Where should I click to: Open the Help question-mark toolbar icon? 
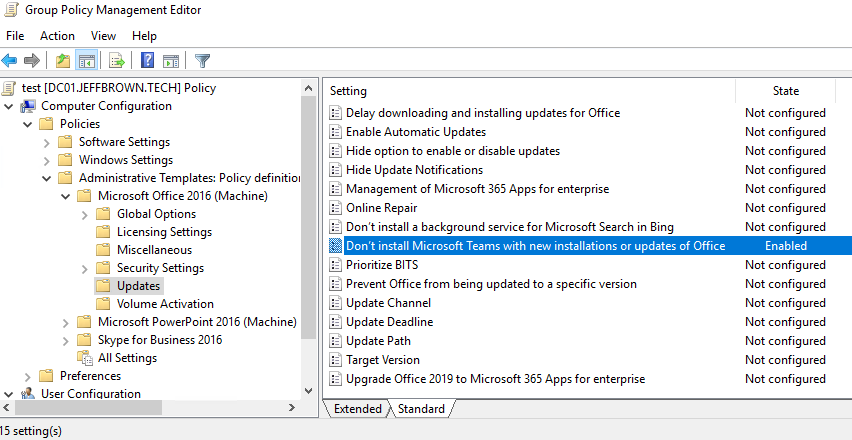click(x=147, y=60)
